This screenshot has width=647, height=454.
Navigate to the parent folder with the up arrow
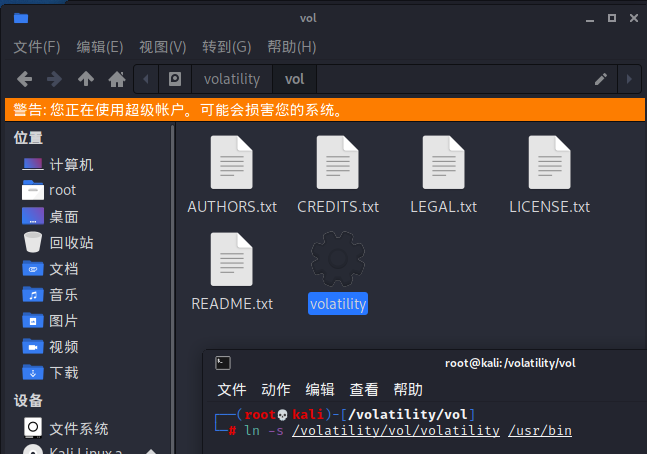pos(86,79)
